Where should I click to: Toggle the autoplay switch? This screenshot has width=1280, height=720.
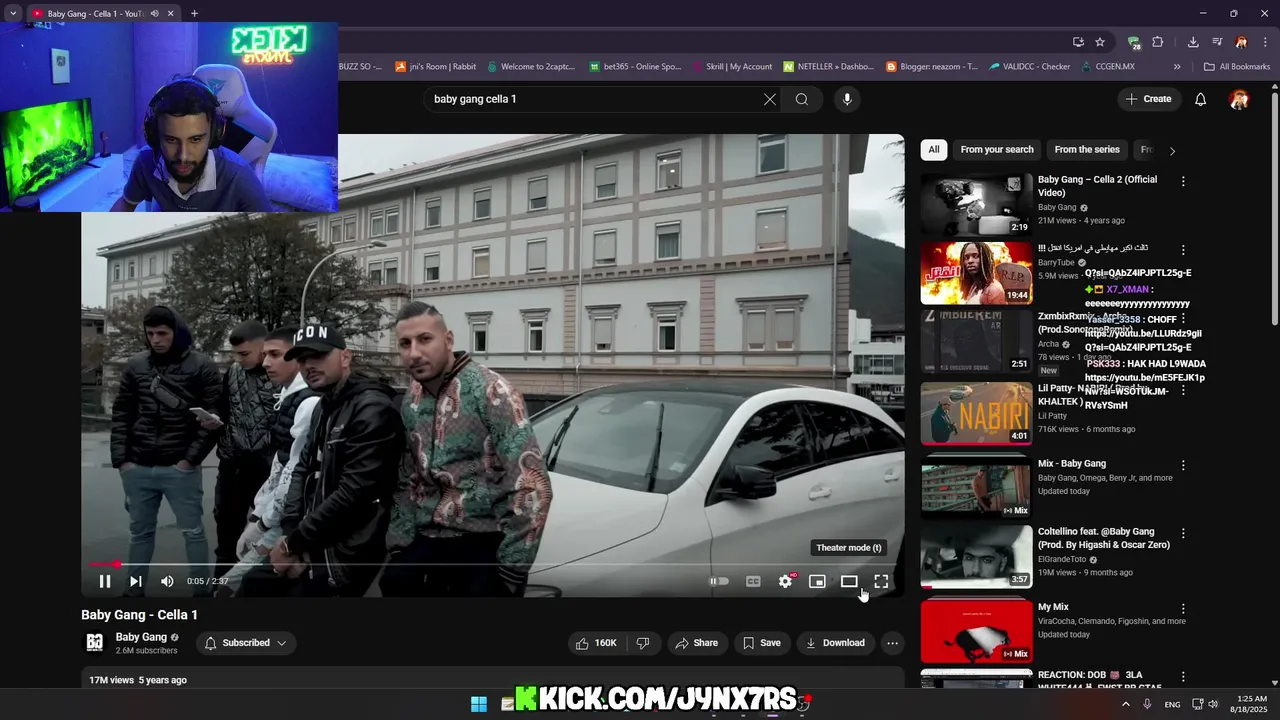pos(719,581)
